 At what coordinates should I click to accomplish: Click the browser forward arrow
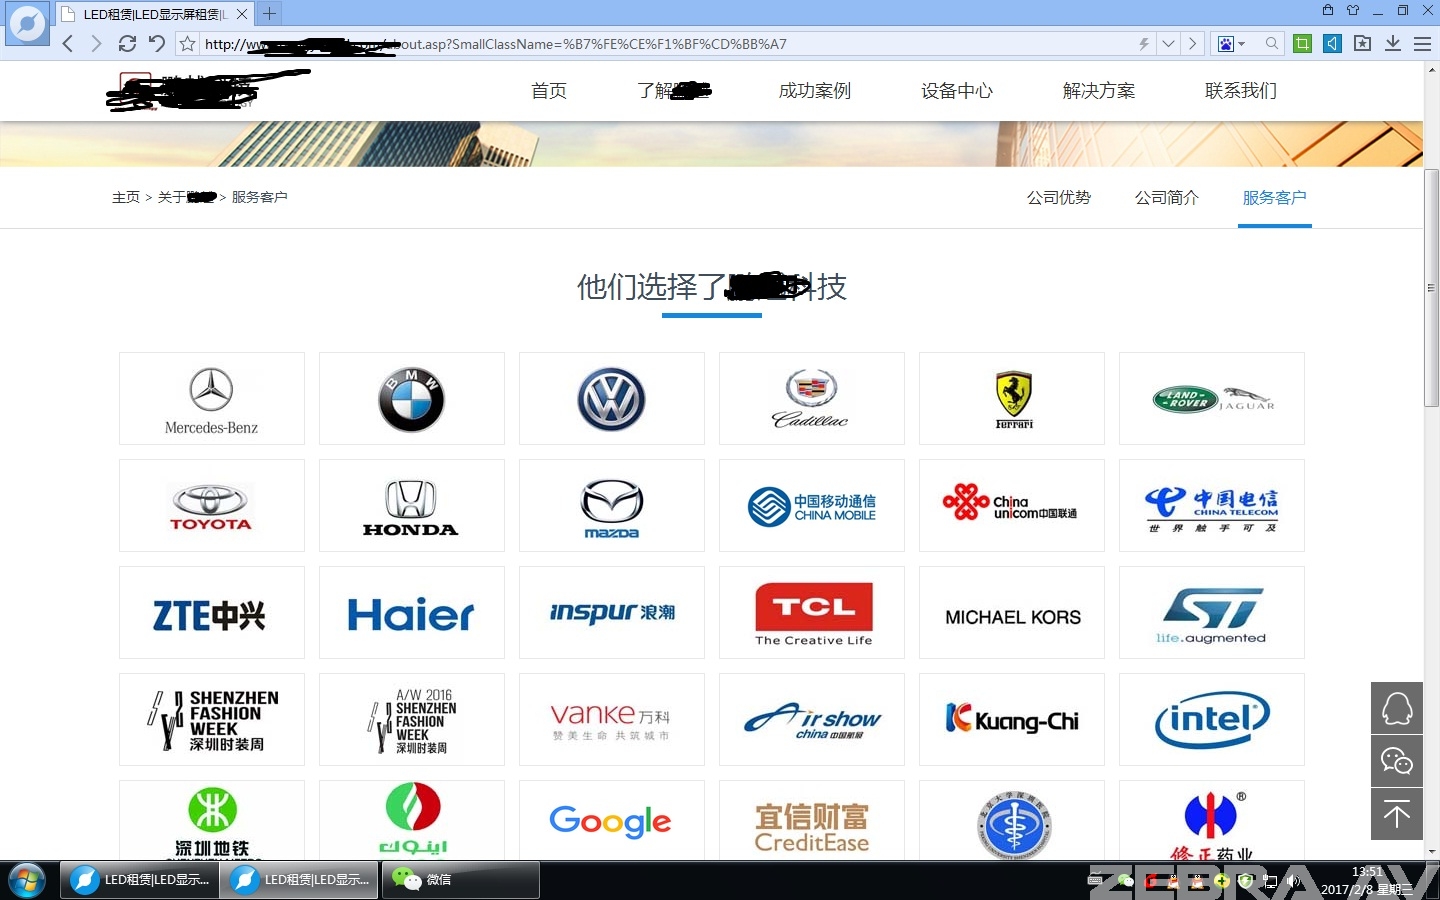click(96, 43)
